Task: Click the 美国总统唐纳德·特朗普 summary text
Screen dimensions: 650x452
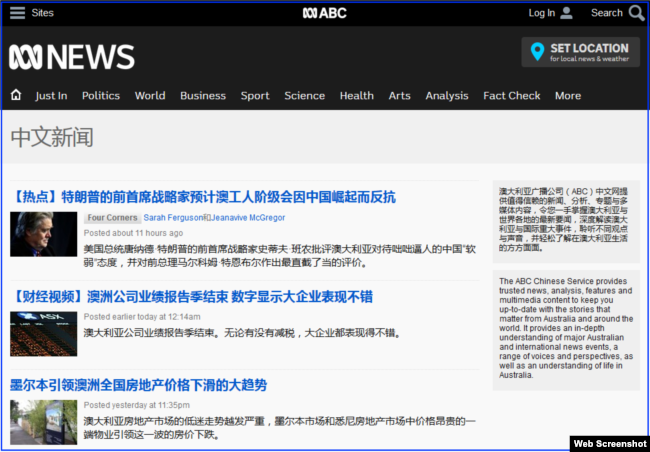Action: (280, 256)
